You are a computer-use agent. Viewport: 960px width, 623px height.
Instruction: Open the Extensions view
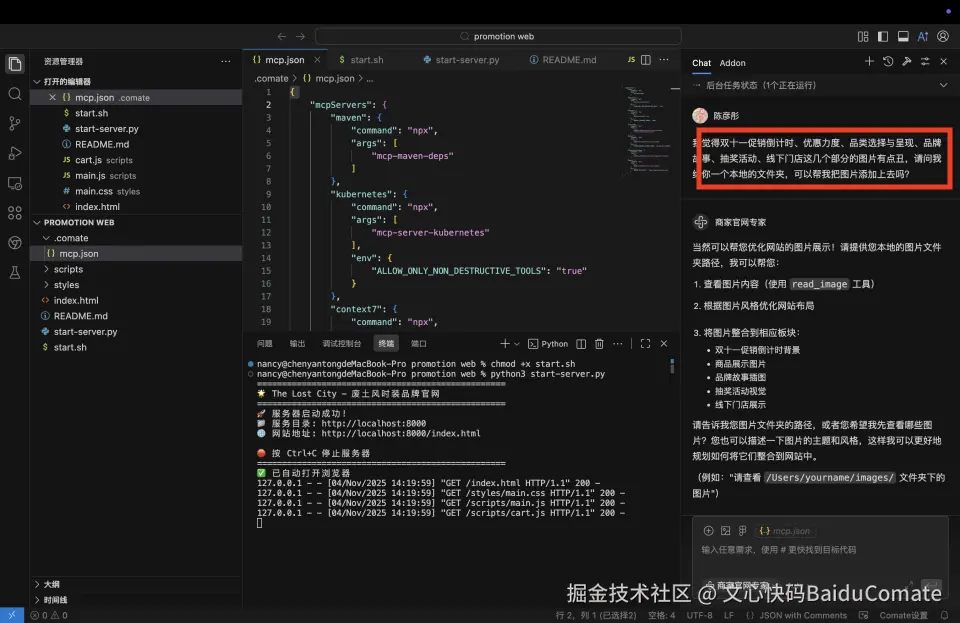[15, 213]
